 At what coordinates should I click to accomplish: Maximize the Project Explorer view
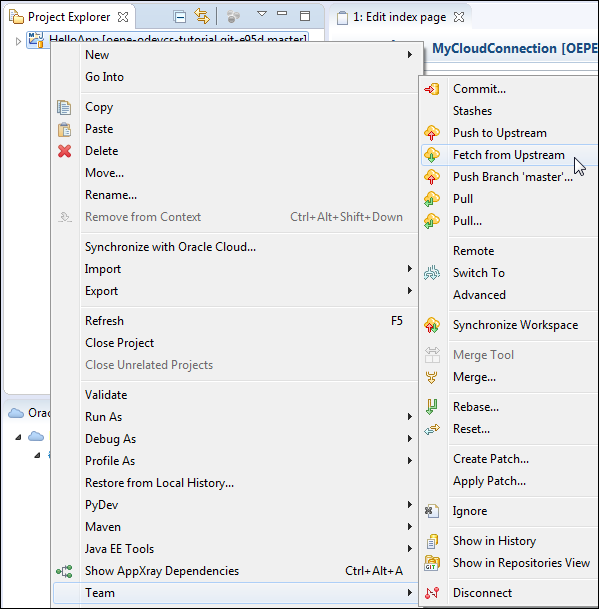click(x=305, y=16)
